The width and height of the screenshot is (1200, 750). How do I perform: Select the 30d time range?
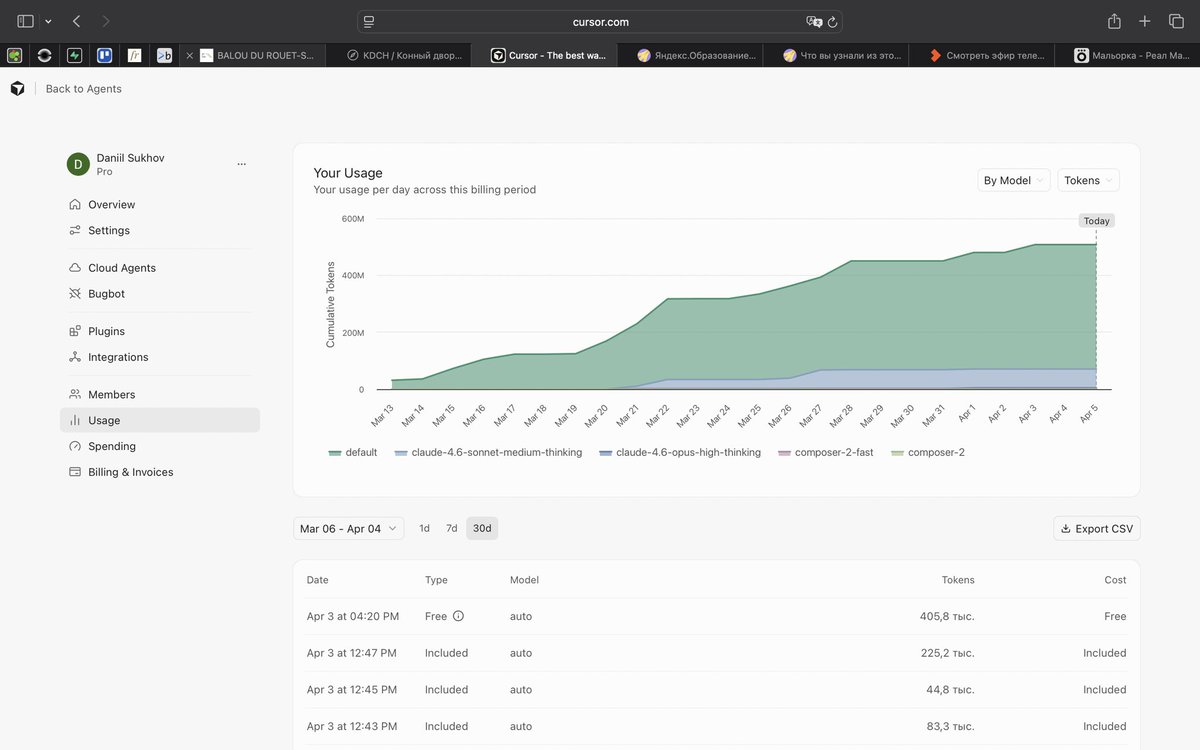(x=482, y=528)
